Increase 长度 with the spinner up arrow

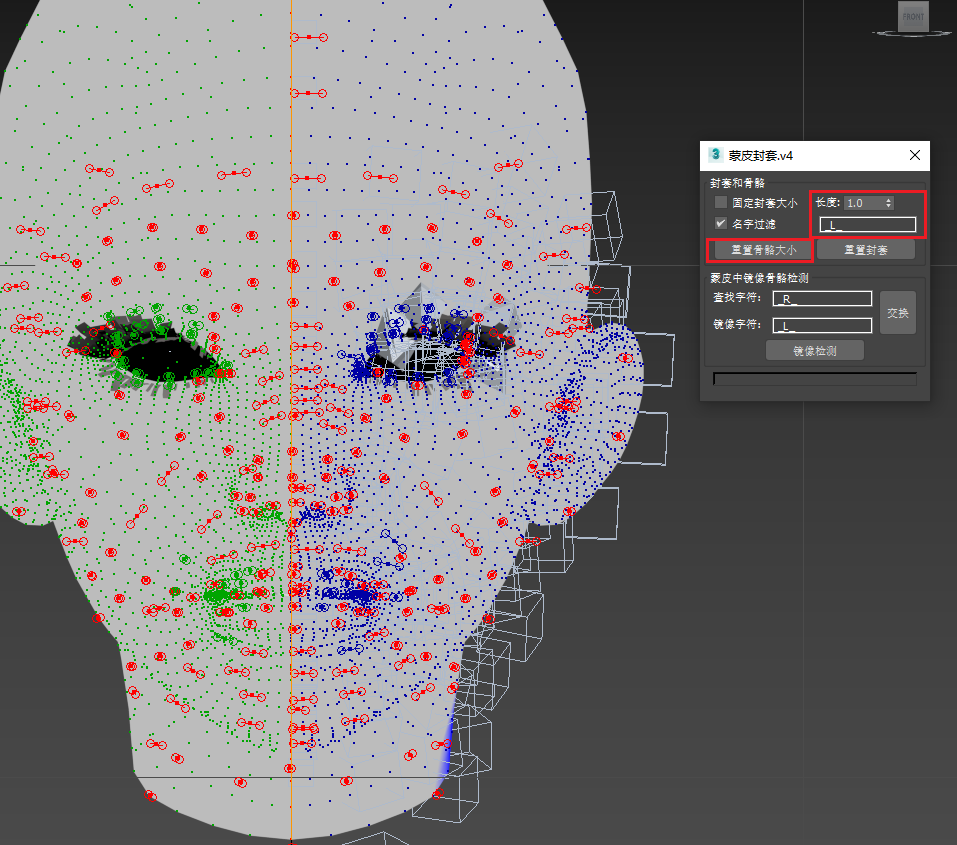click(889, 200)
